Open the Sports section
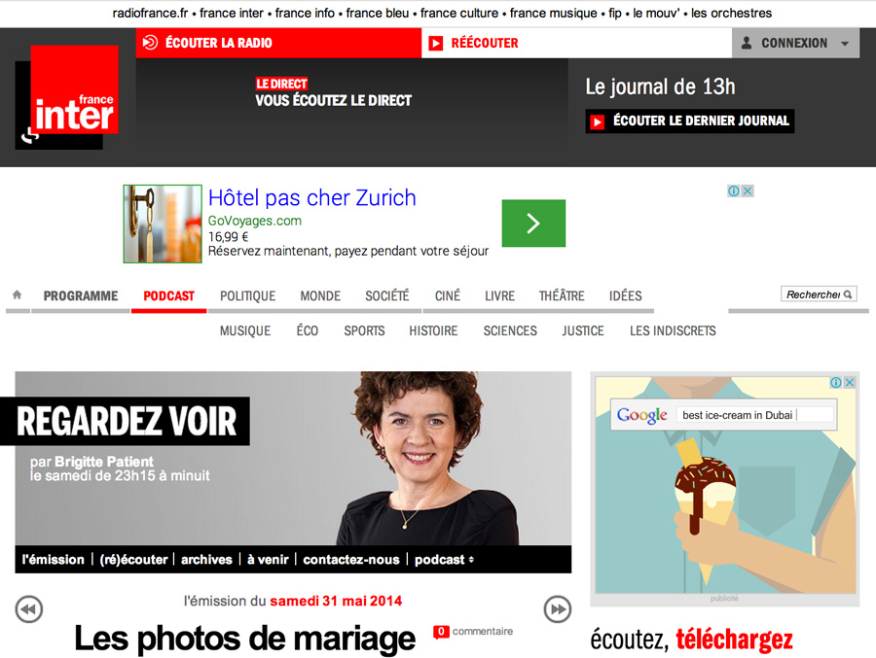 pyautogui.click(x=364, y=331)
